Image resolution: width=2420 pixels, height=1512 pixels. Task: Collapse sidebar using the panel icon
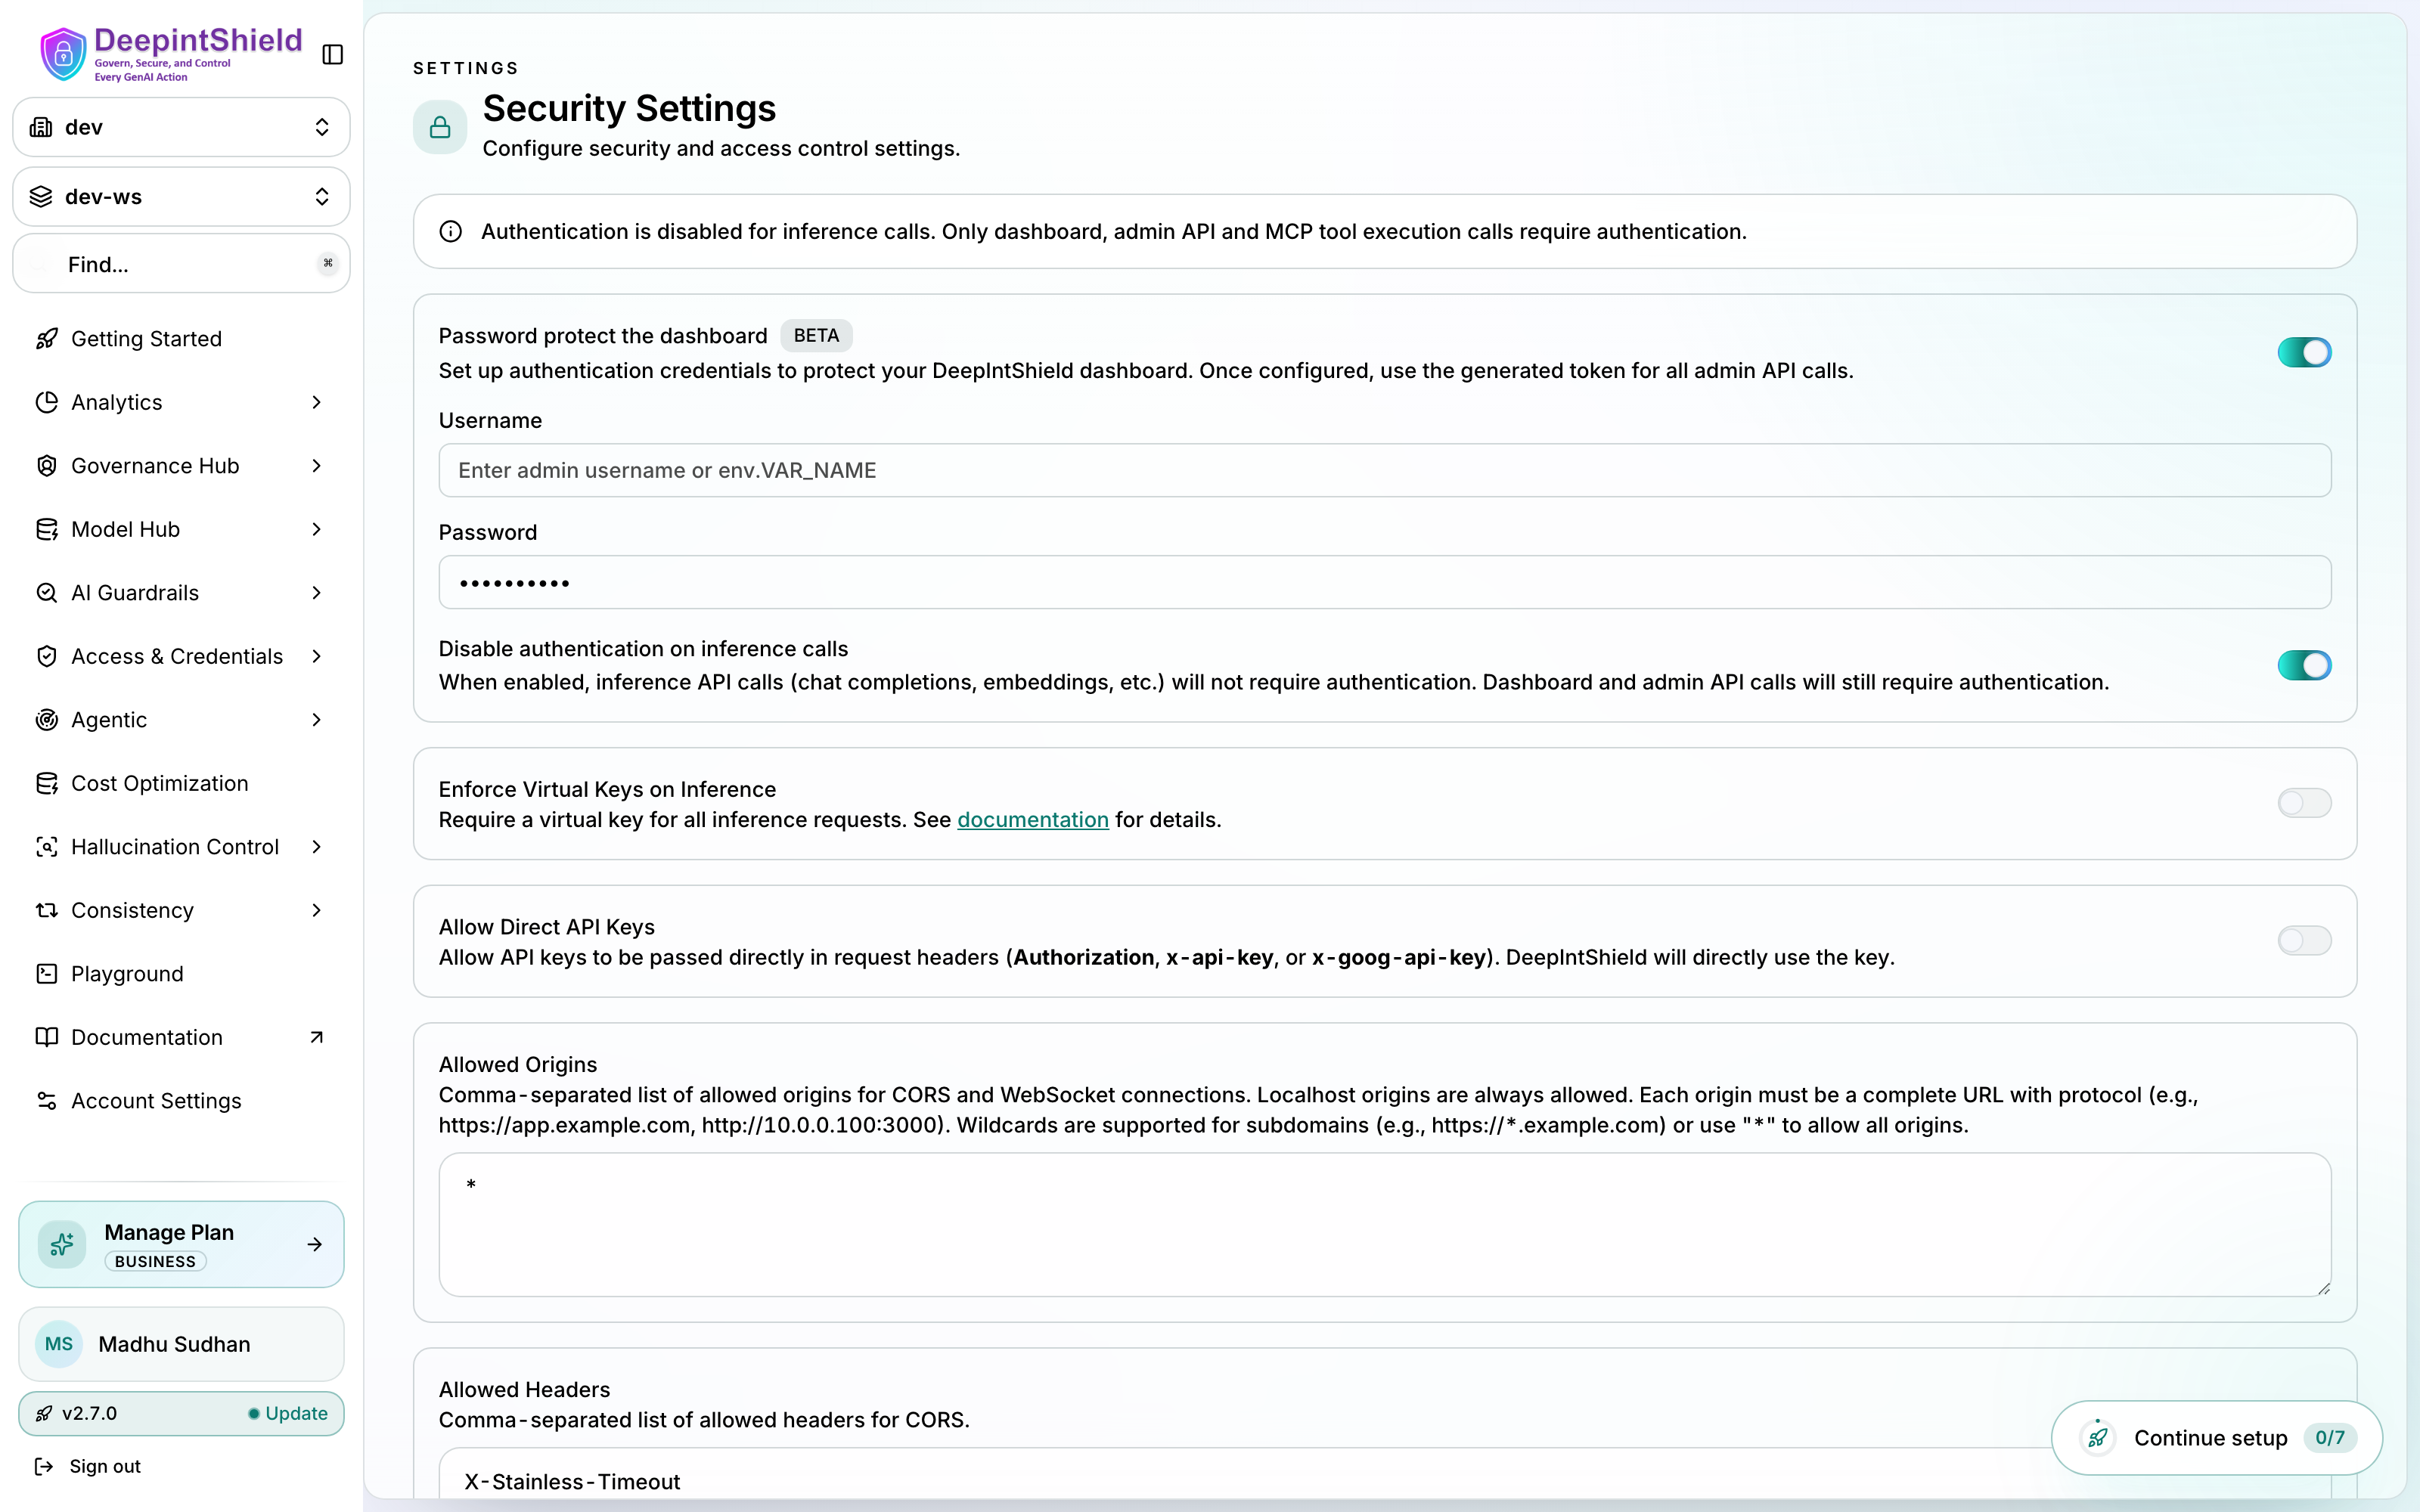coord(333,55)
